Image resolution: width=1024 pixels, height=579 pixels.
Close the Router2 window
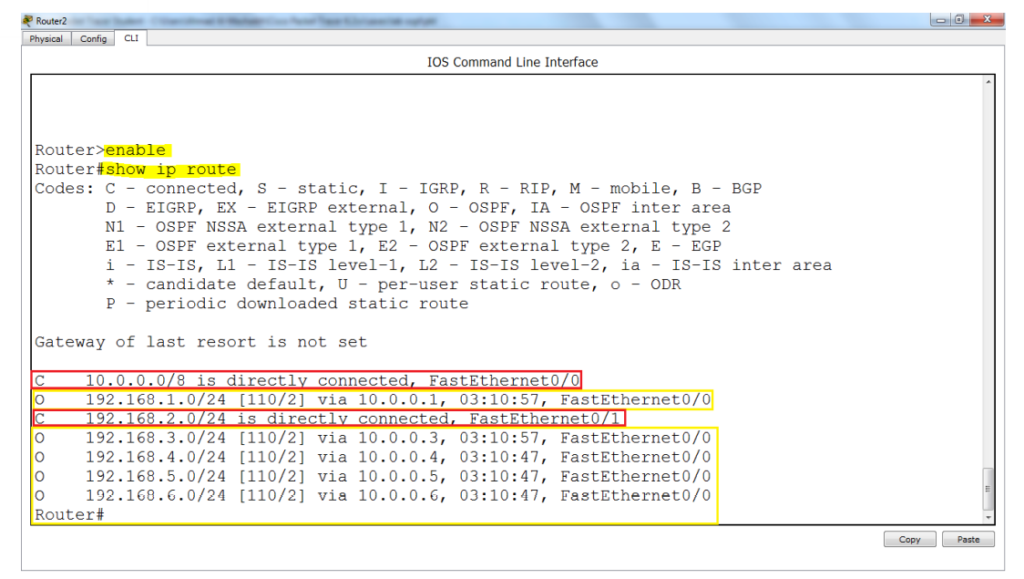tap(987, 20)
